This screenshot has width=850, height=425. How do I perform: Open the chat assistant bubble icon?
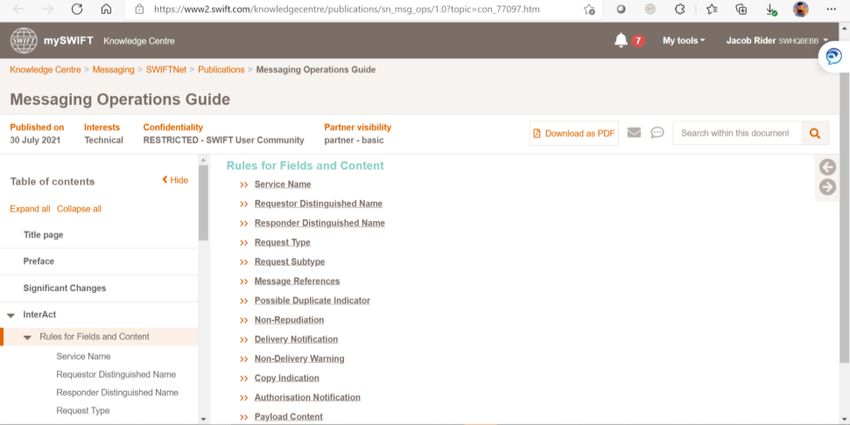833,56
